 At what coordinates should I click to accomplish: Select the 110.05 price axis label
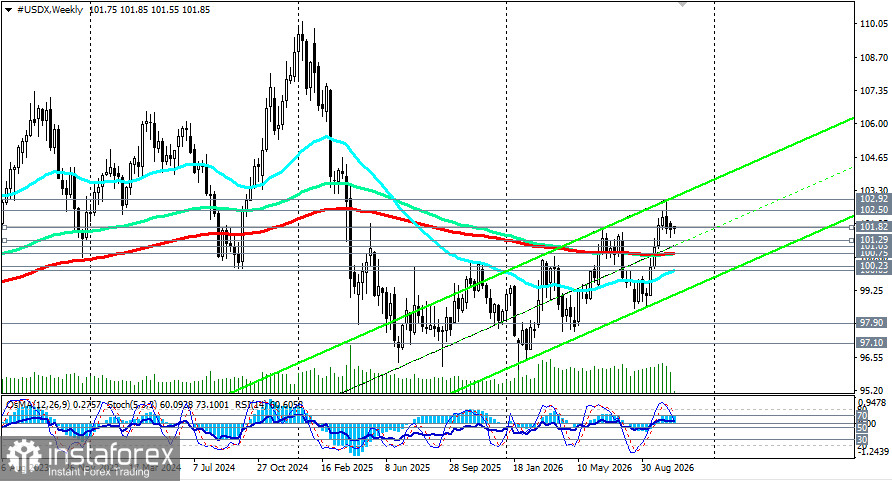(874, 24)
